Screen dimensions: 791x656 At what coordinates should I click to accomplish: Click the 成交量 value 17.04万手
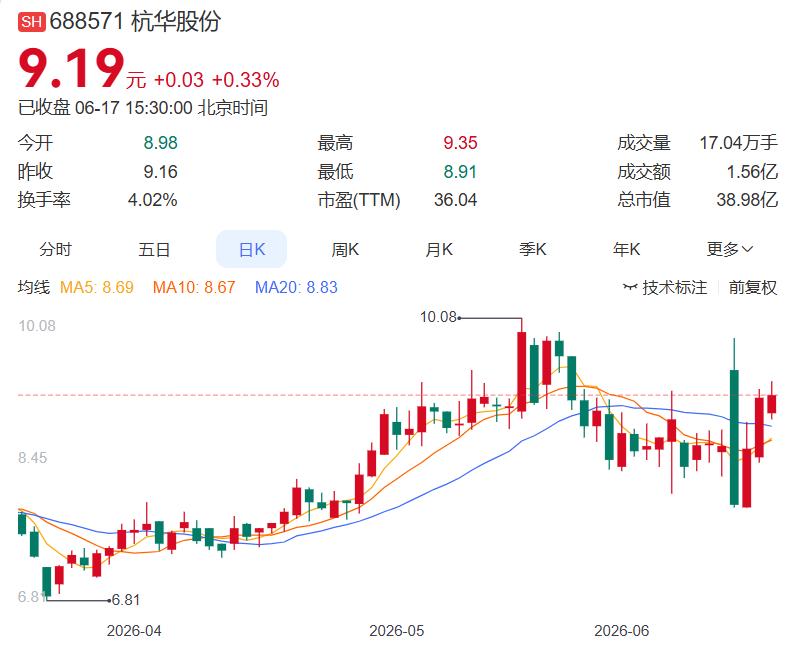739,143
